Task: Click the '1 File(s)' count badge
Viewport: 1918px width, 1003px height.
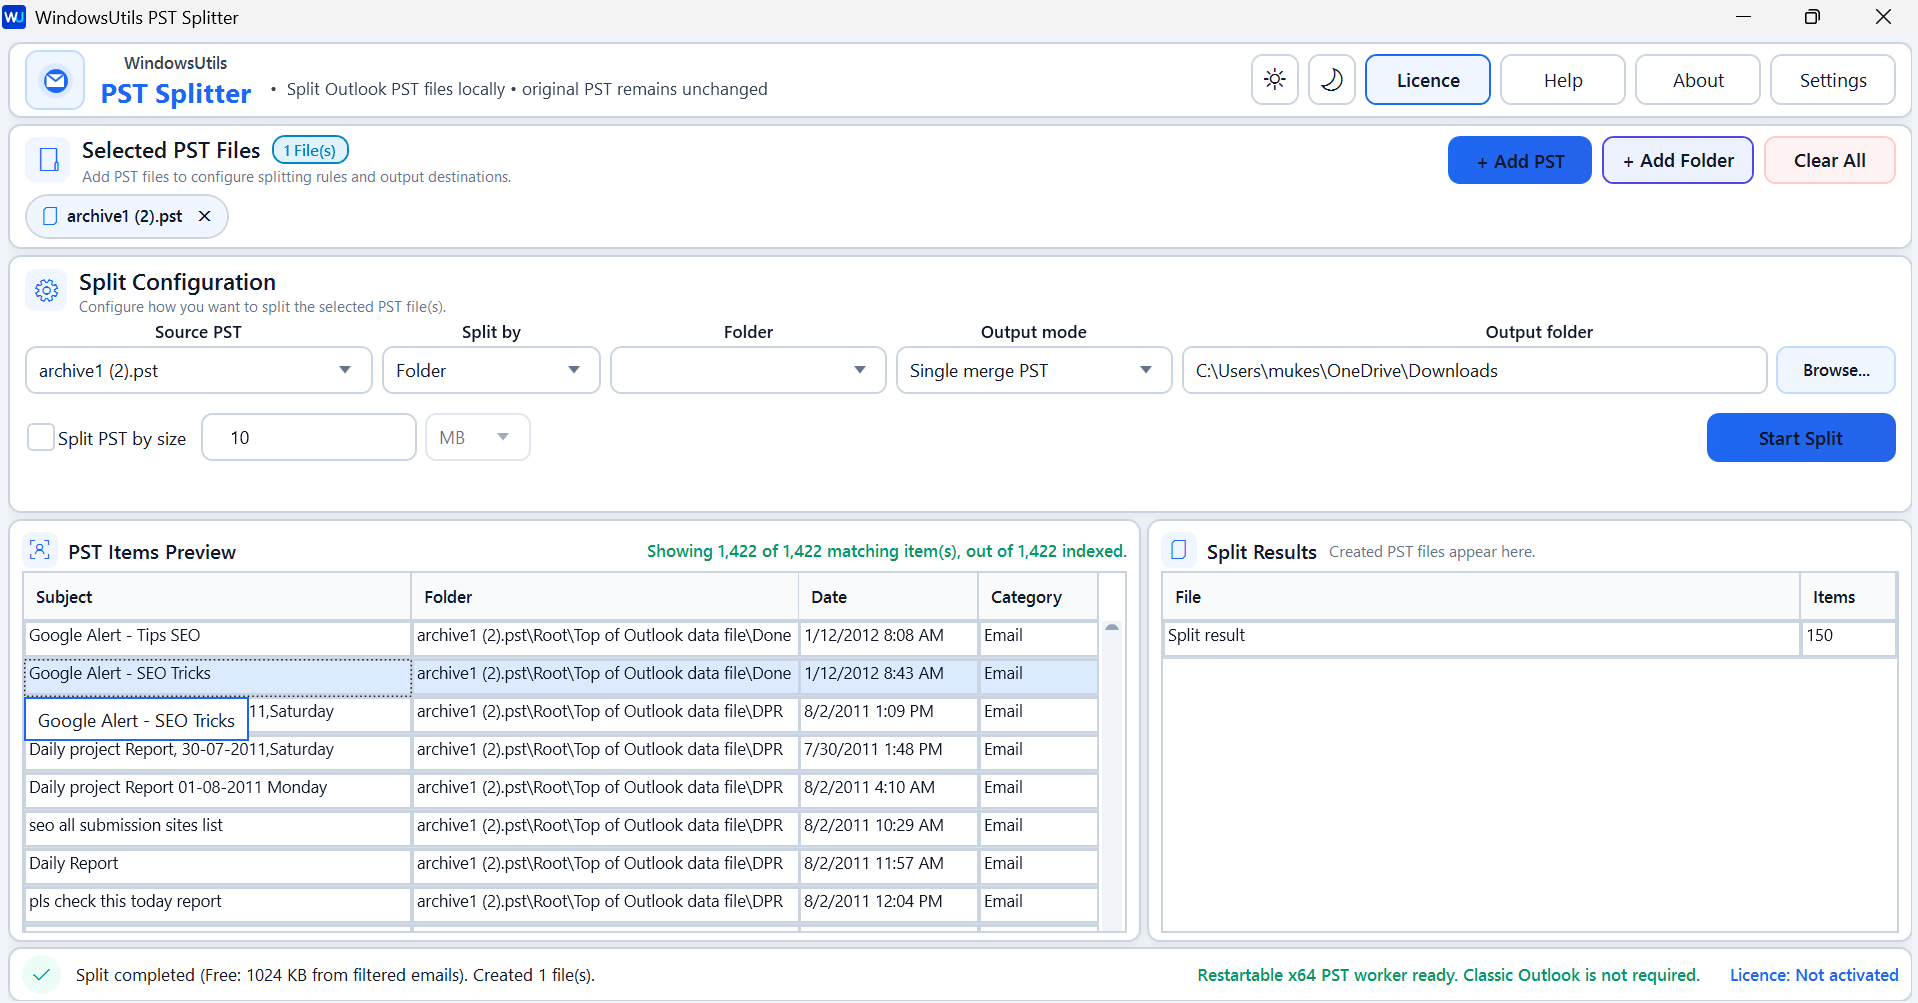Action: (310, 150)
